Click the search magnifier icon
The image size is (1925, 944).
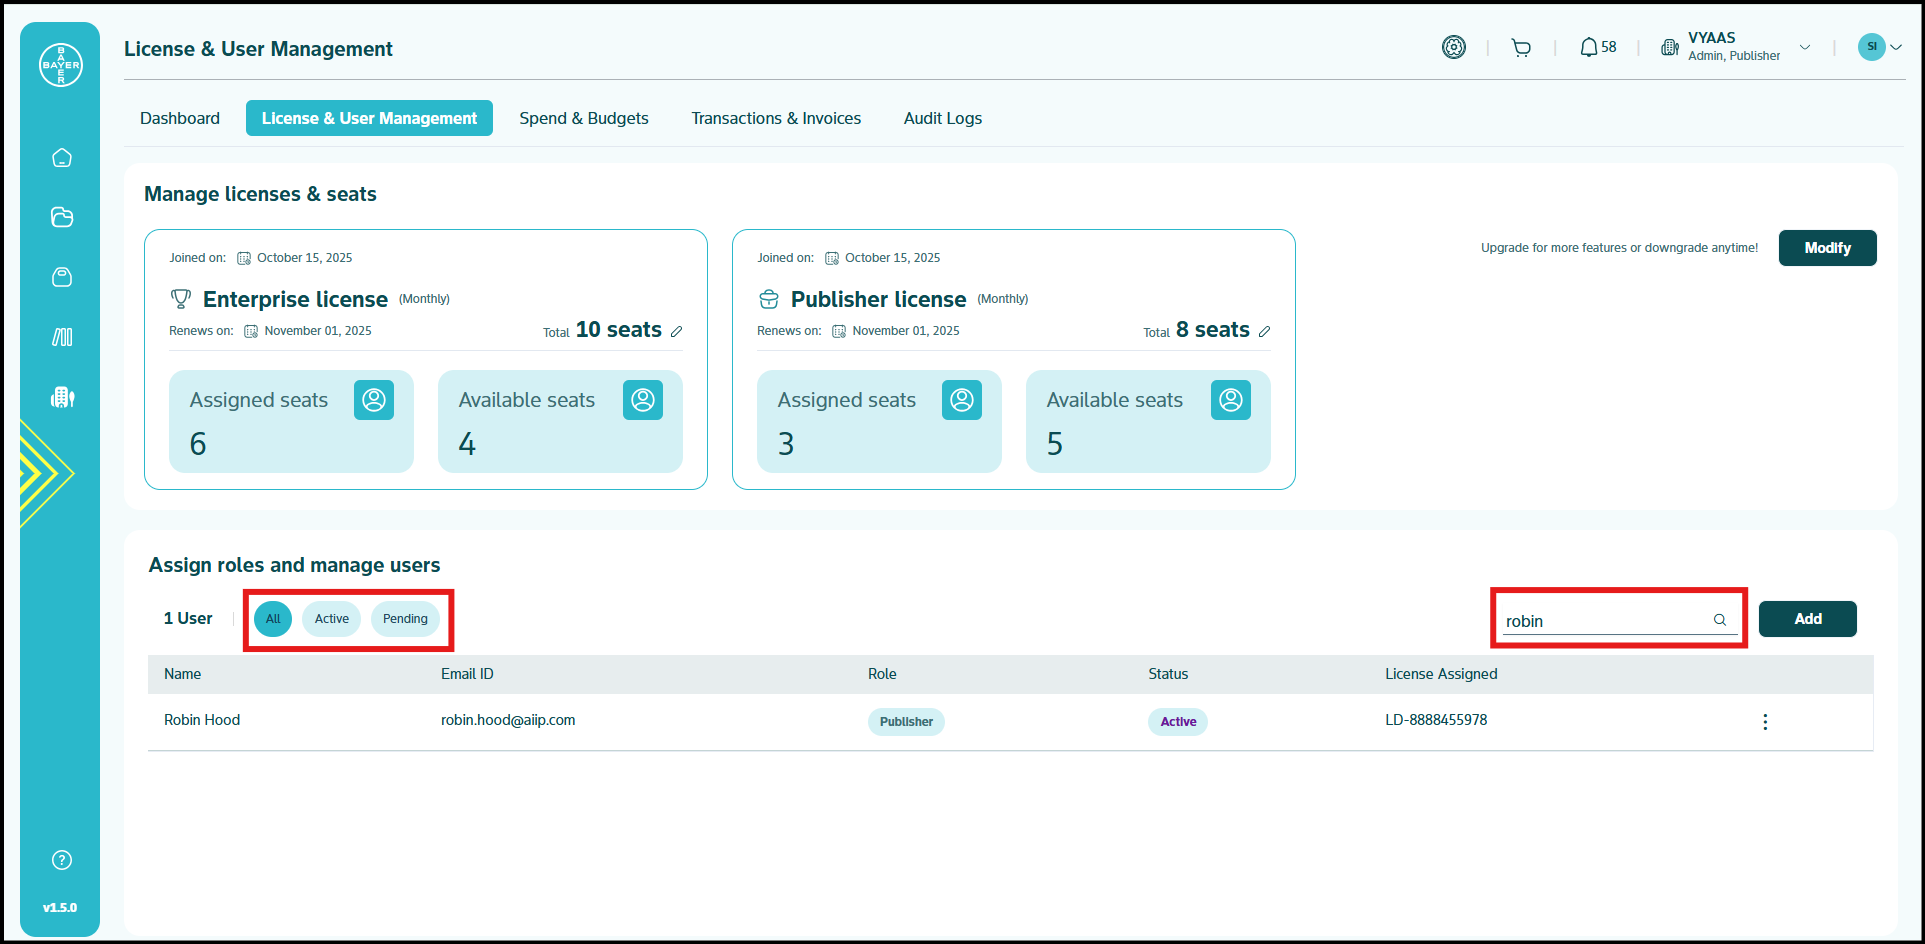pyautogui.click(x=1720, y=620)
